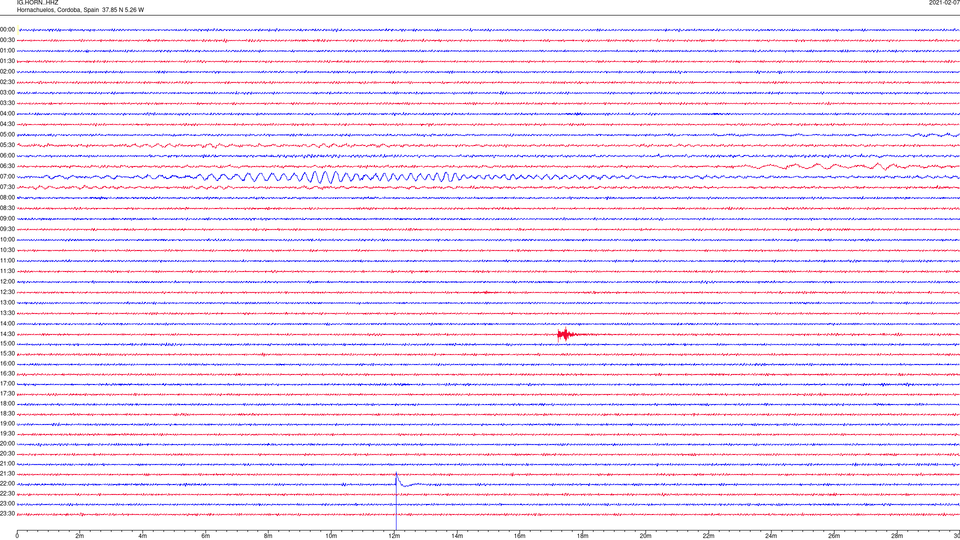Click the 03:30 time label
960x540 pixels.
[7, 103]
